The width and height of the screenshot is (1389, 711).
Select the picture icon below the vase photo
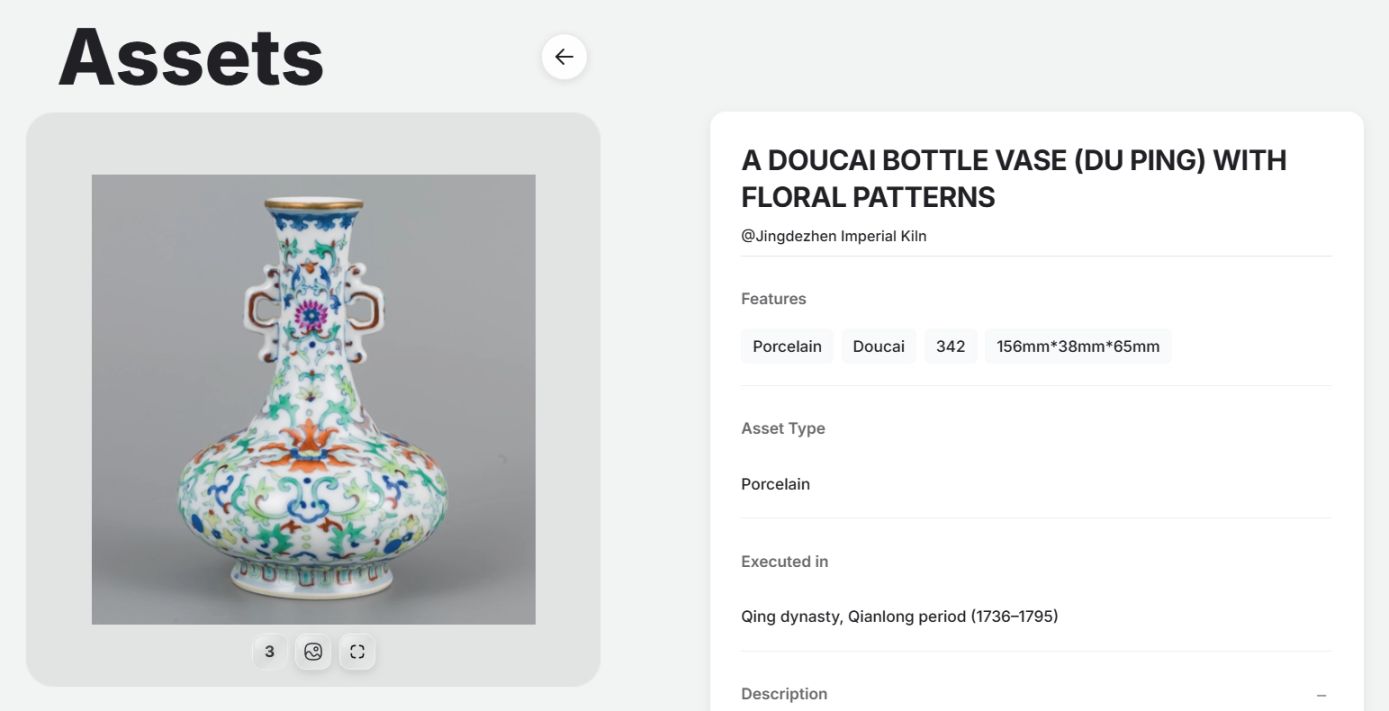coord(313,650)
